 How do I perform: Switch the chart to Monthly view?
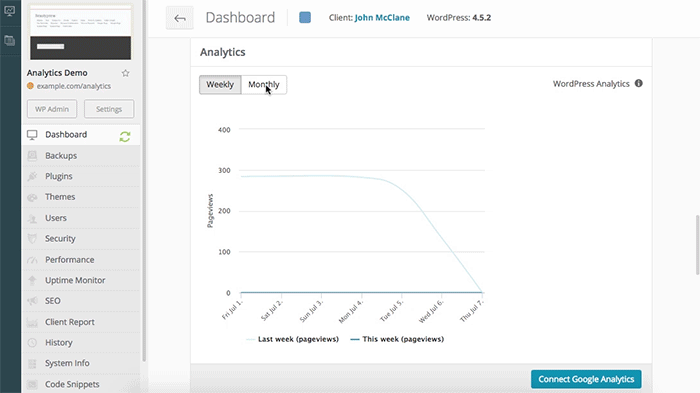264,84
